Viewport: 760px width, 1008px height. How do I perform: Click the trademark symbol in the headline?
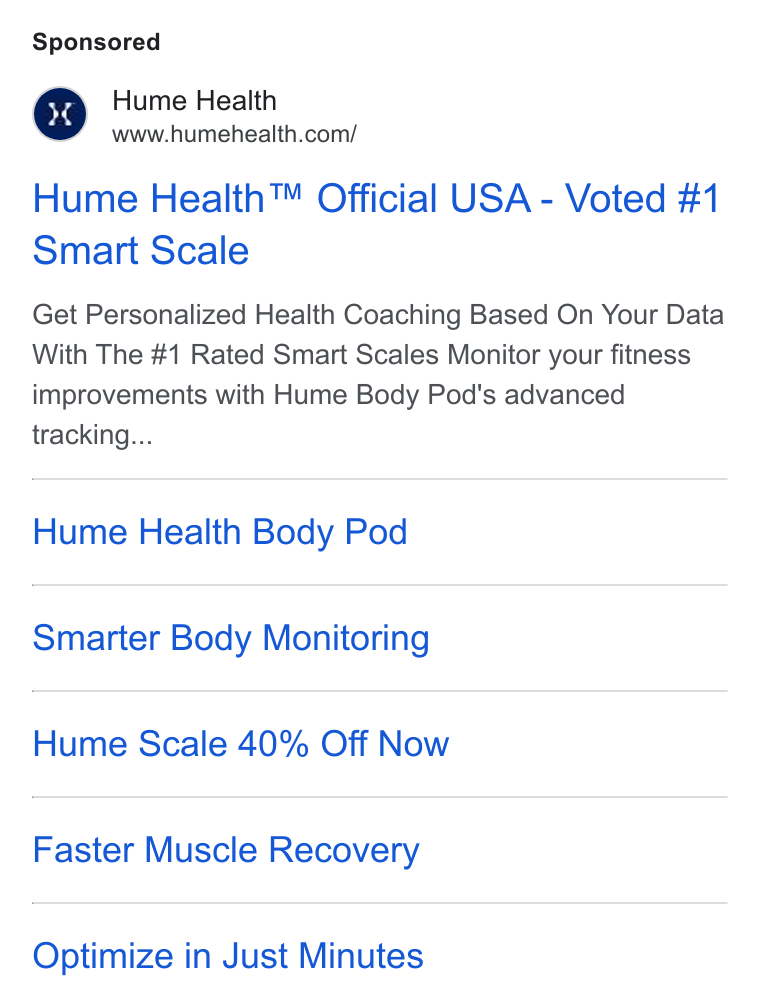(283, 192)
